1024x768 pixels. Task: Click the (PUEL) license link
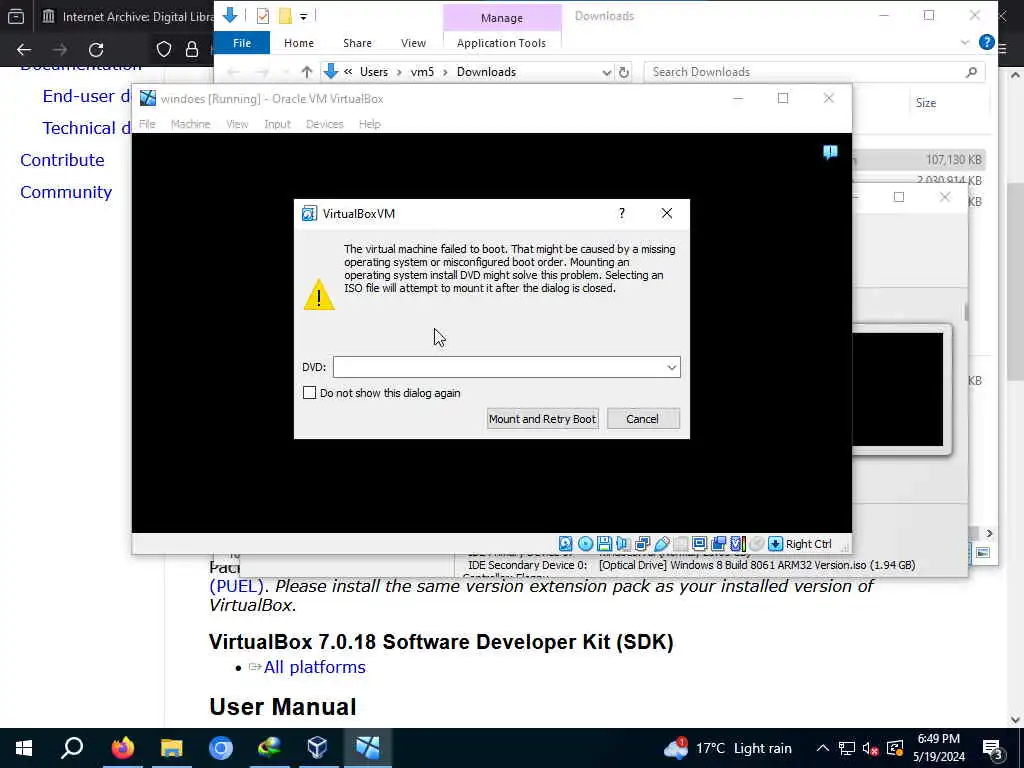click(x=236, y=586)
